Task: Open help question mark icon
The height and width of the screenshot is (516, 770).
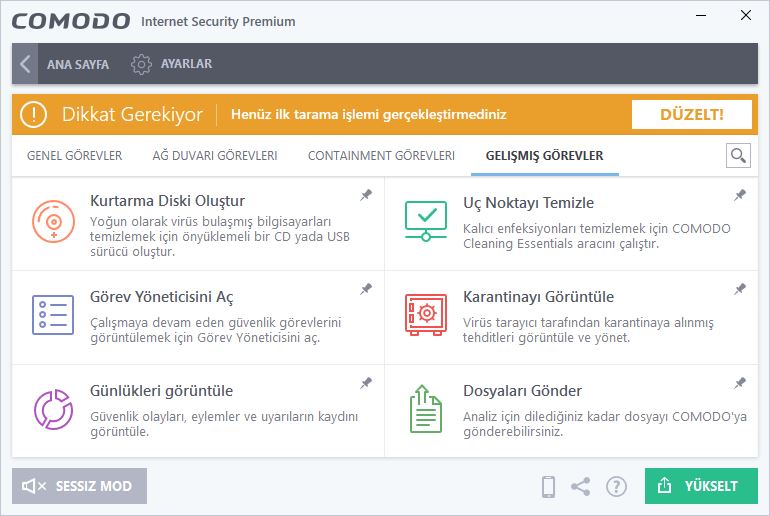Action: click(616, 487)
